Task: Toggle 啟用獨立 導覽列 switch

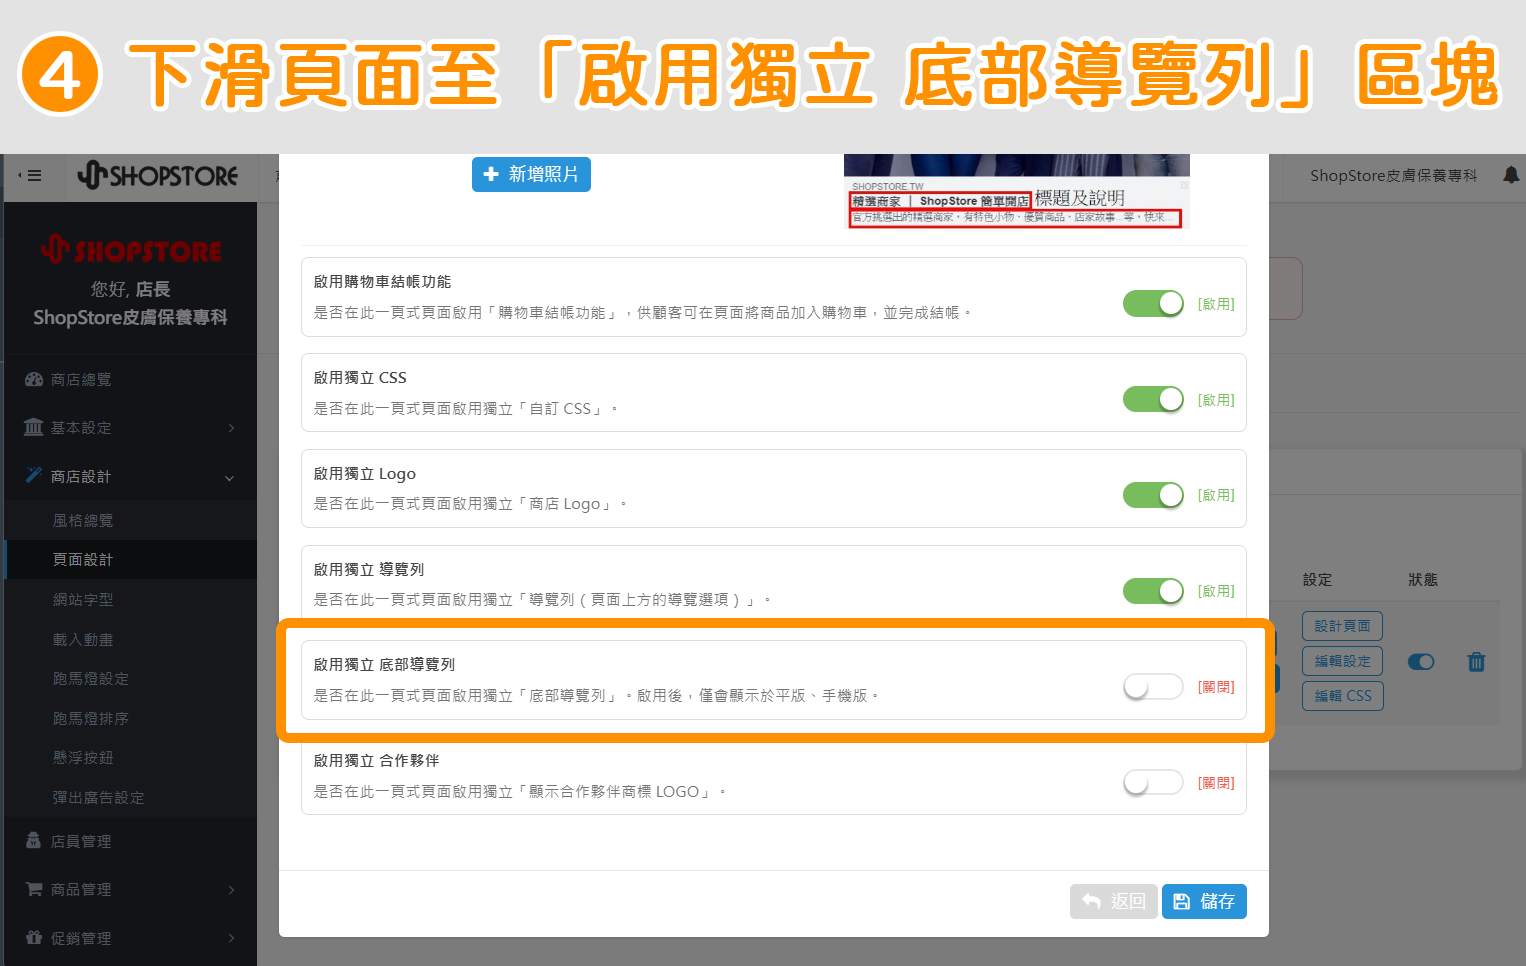Action: (x=1153, y=590)
